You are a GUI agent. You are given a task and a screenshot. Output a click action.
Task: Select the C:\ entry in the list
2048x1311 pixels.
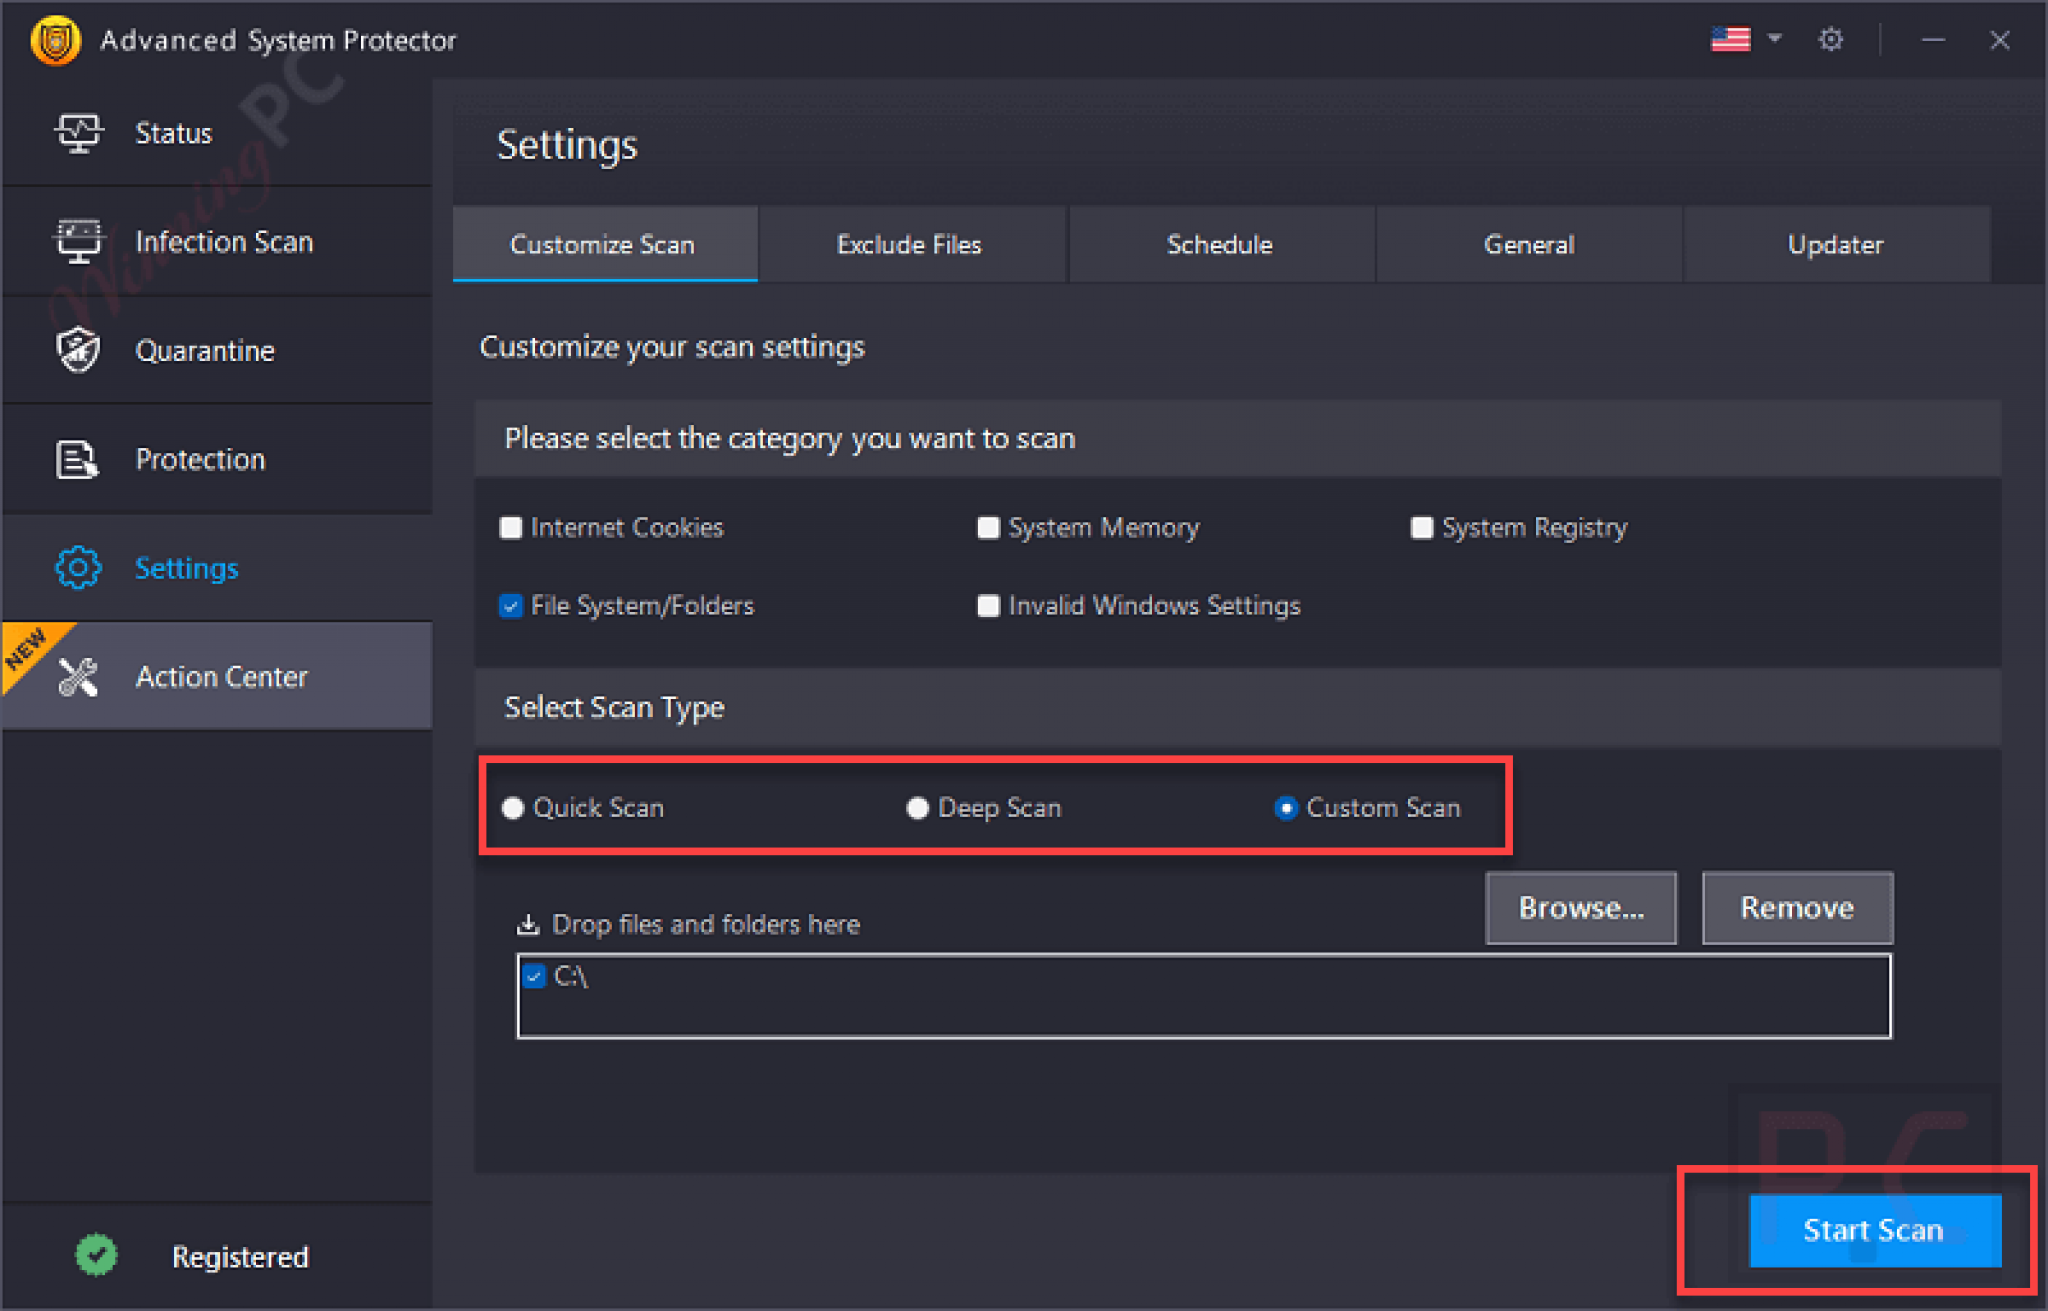tap(571, 976)
